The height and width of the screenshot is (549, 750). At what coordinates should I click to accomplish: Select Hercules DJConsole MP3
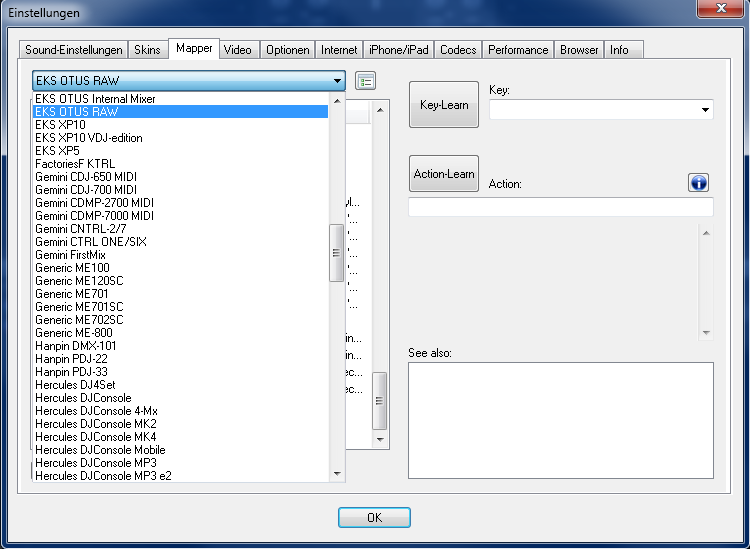point(181,462)
